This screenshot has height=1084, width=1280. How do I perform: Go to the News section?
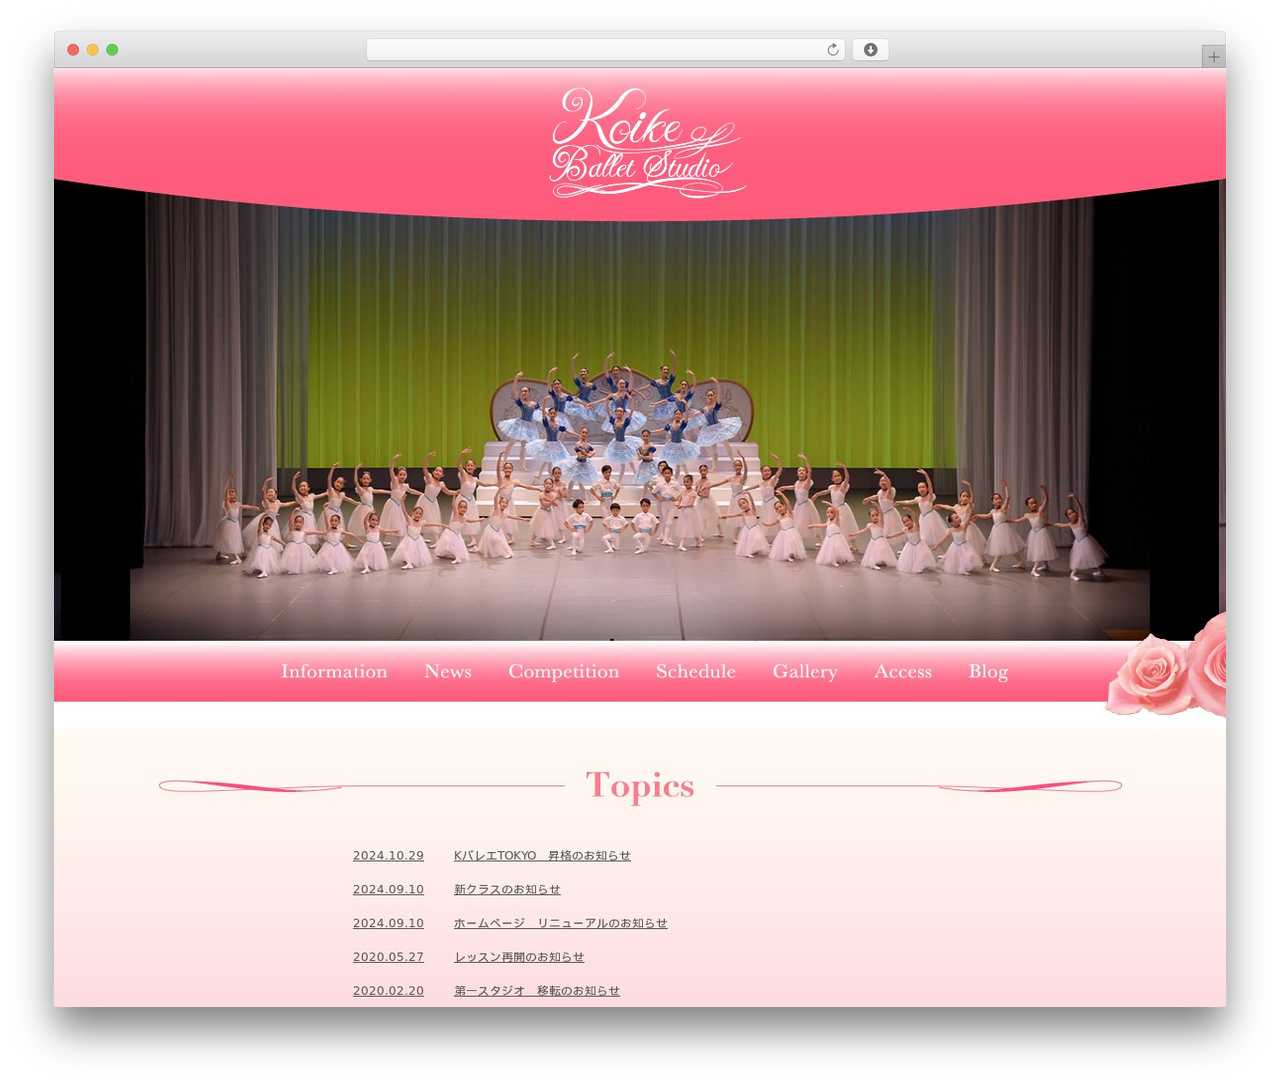pos(448,671)
